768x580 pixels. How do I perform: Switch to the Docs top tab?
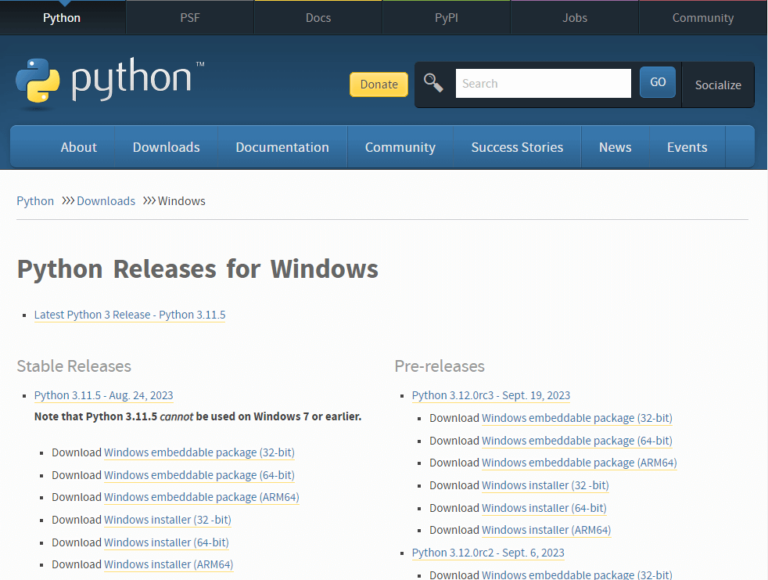318,18
